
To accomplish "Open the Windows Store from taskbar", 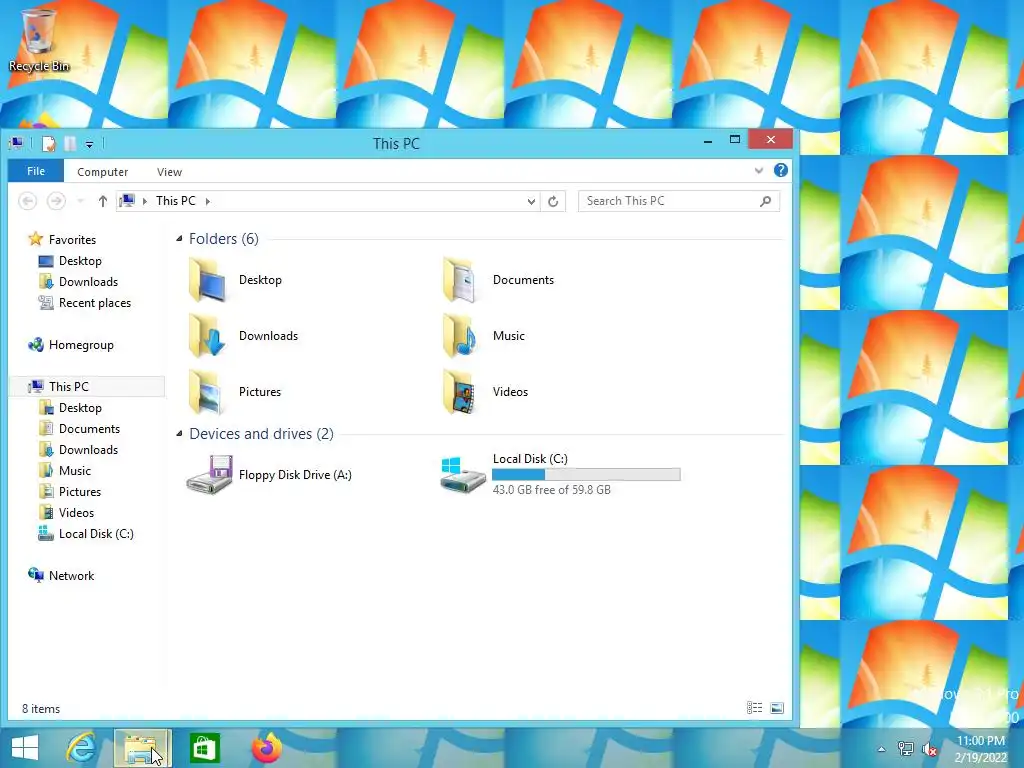I will (204, 748).
